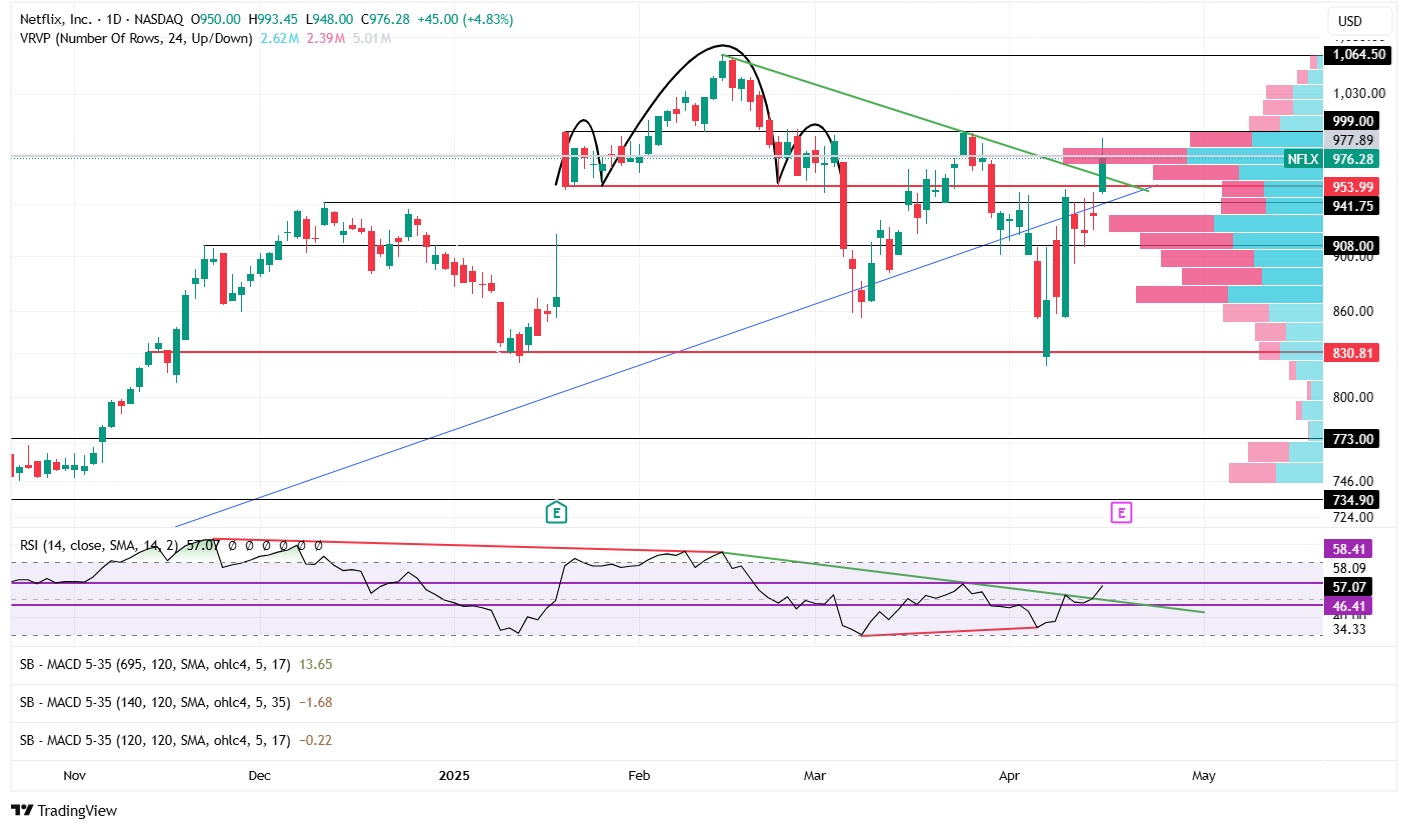Select the SB - MACD 5-35 (140) legend

pyautogui.click(x=155, y=702)
